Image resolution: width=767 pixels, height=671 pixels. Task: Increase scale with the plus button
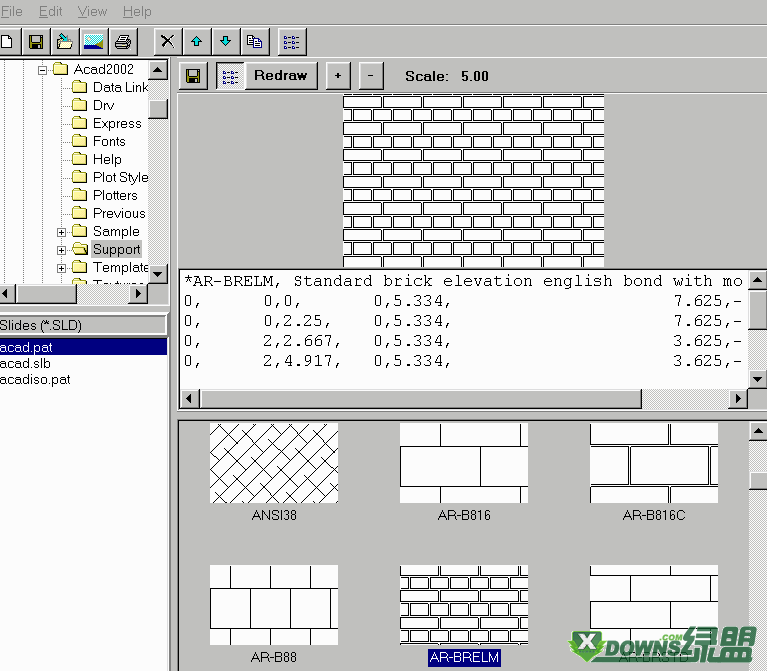338,76
